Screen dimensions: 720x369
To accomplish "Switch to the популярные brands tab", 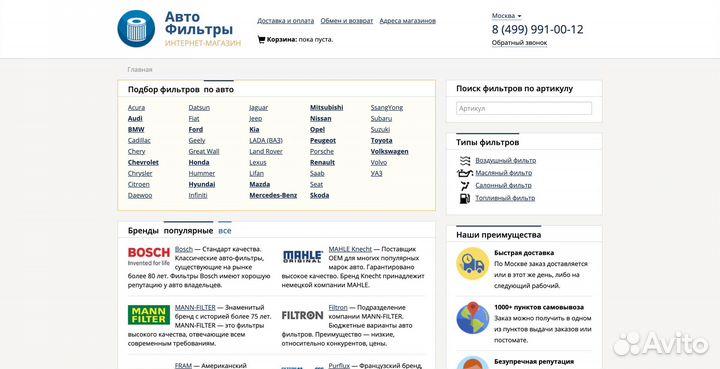I will pos(188,230).
